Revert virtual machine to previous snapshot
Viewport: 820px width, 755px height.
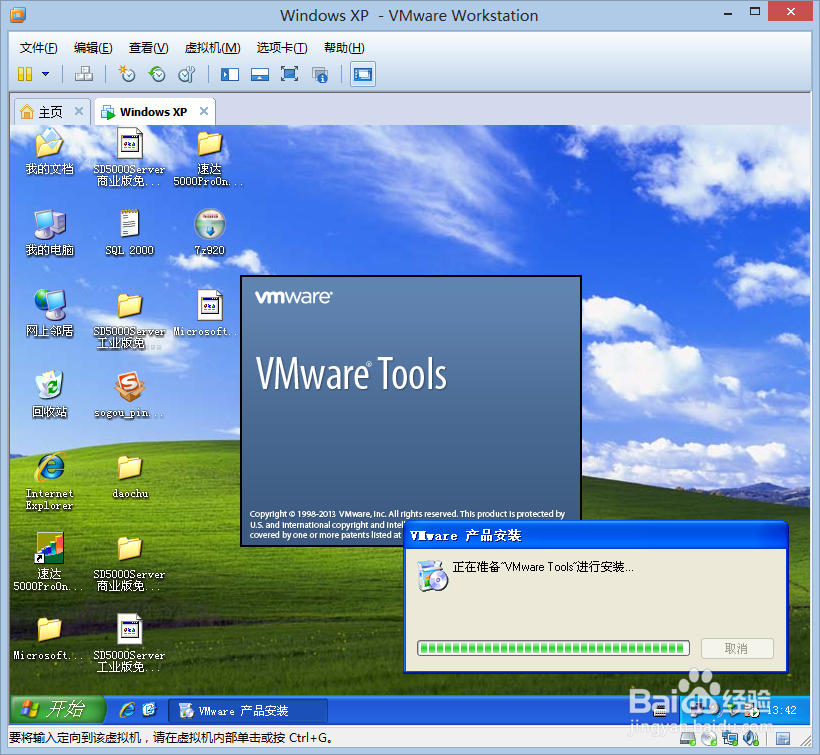(156, 74)
